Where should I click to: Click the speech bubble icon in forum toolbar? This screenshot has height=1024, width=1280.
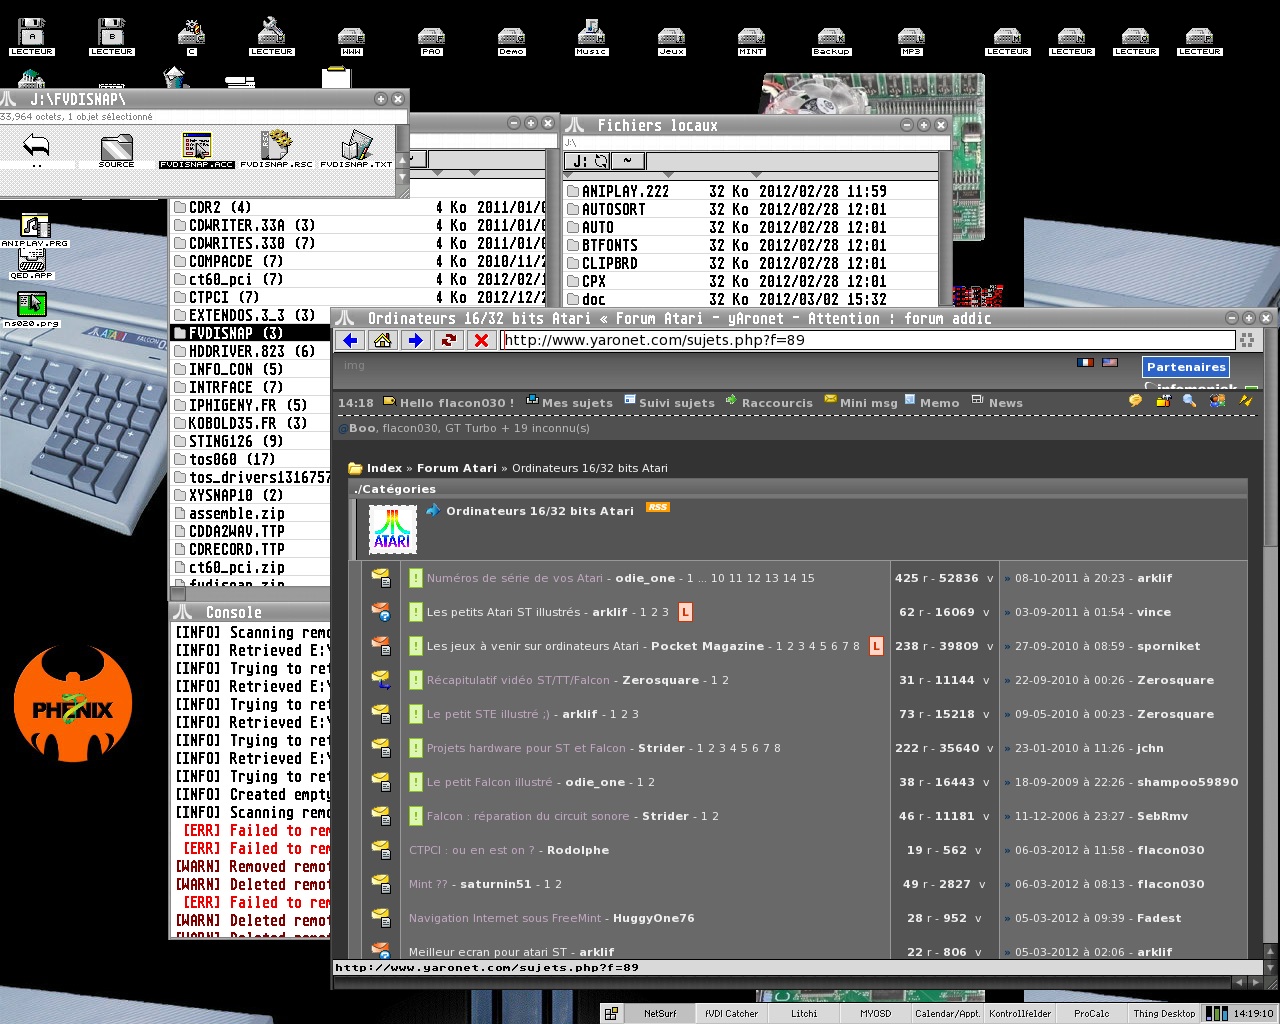pos(1135,400)
